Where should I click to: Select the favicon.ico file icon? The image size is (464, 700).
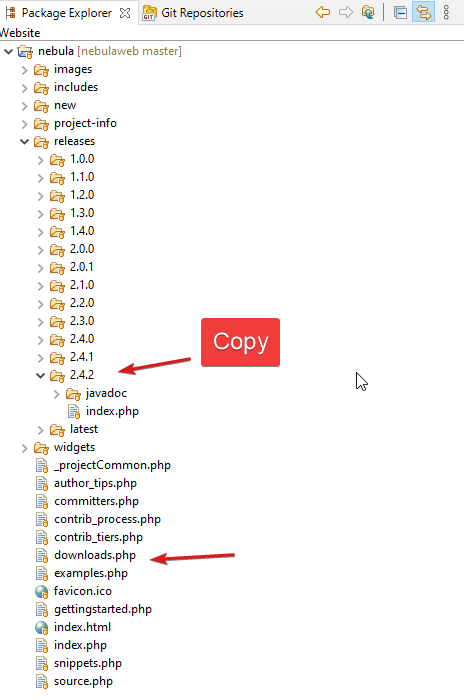[x=41, y=592]
